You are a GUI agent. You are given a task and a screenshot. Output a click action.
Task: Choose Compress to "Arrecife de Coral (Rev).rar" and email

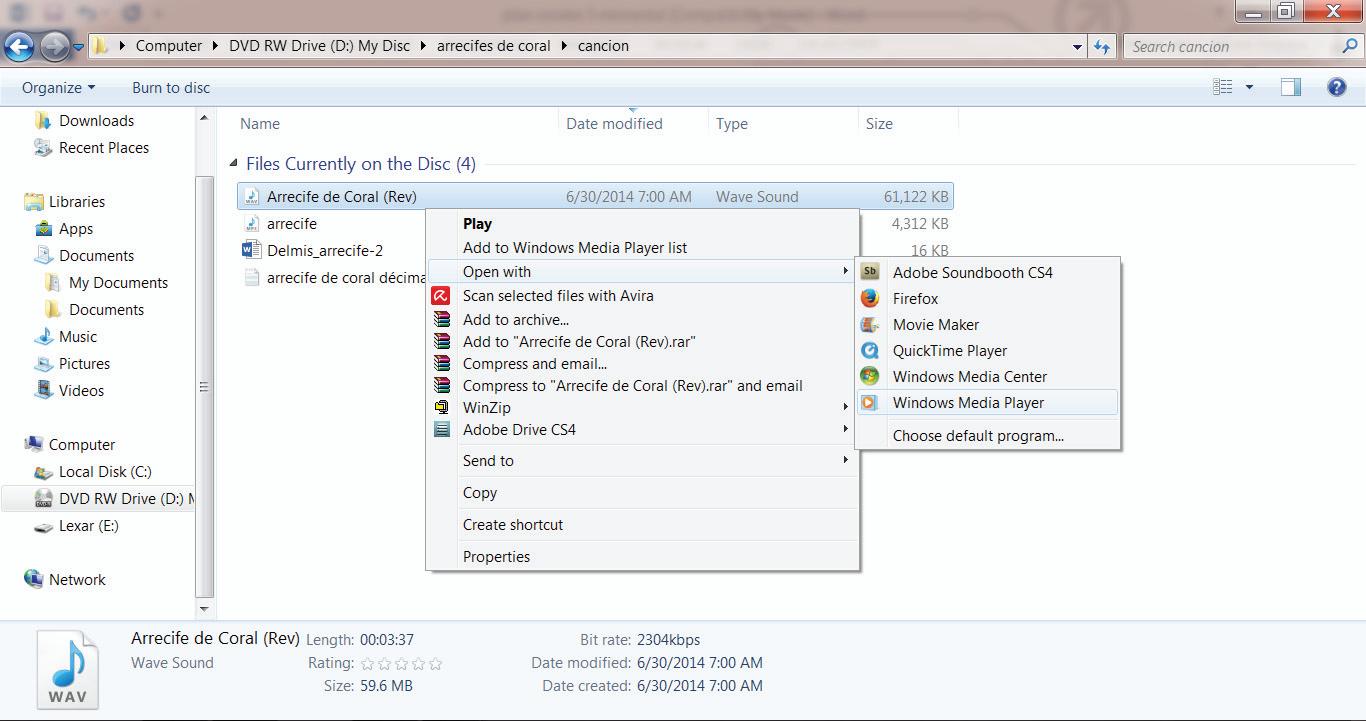(x=643, y=386)
